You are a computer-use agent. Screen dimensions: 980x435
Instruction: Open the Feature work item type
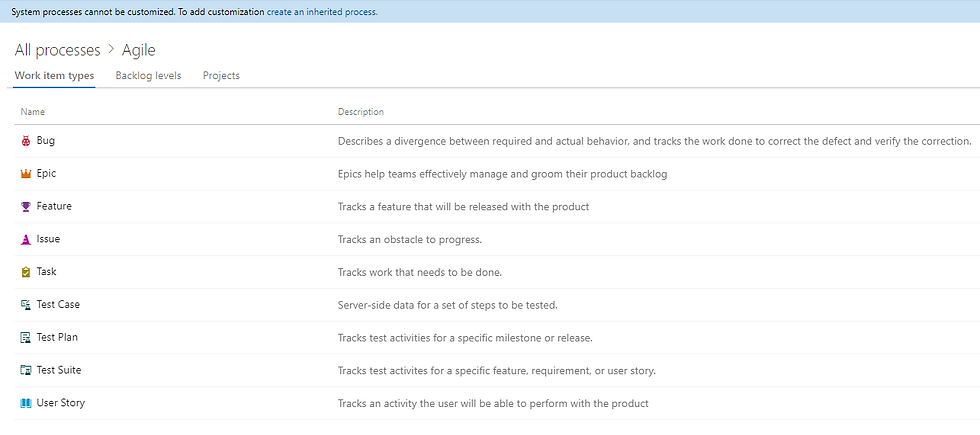54,206
